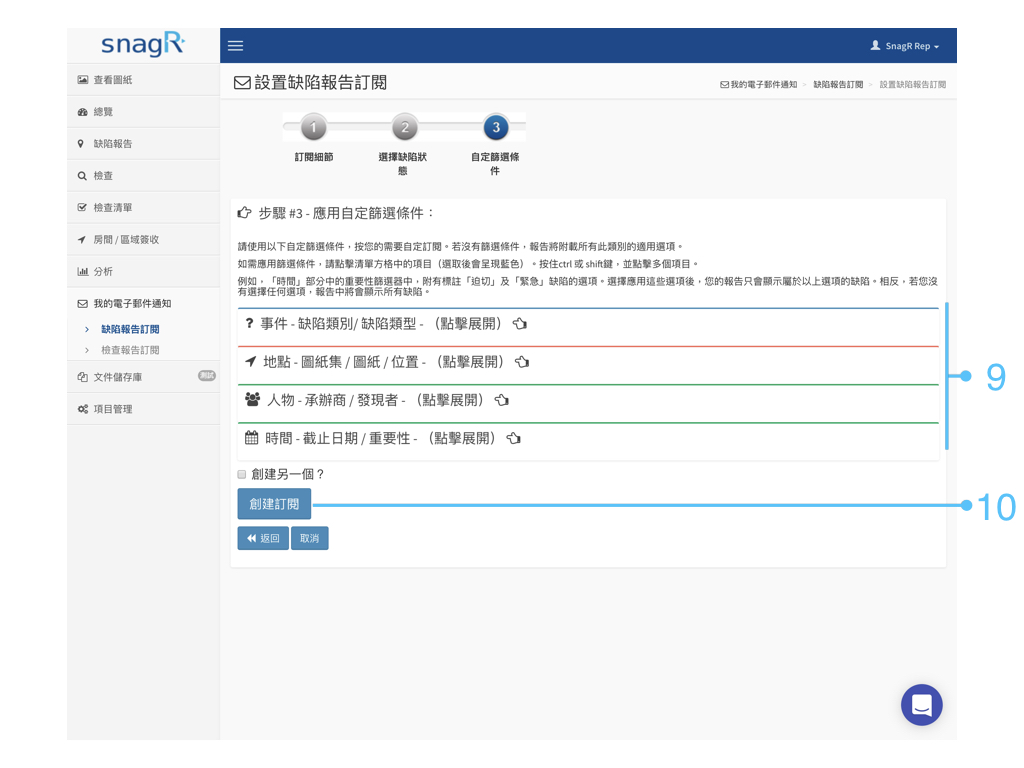
Task: Click pointing hand icon on 人物 row
Action: pyautogui.click(x=502, y=400)
